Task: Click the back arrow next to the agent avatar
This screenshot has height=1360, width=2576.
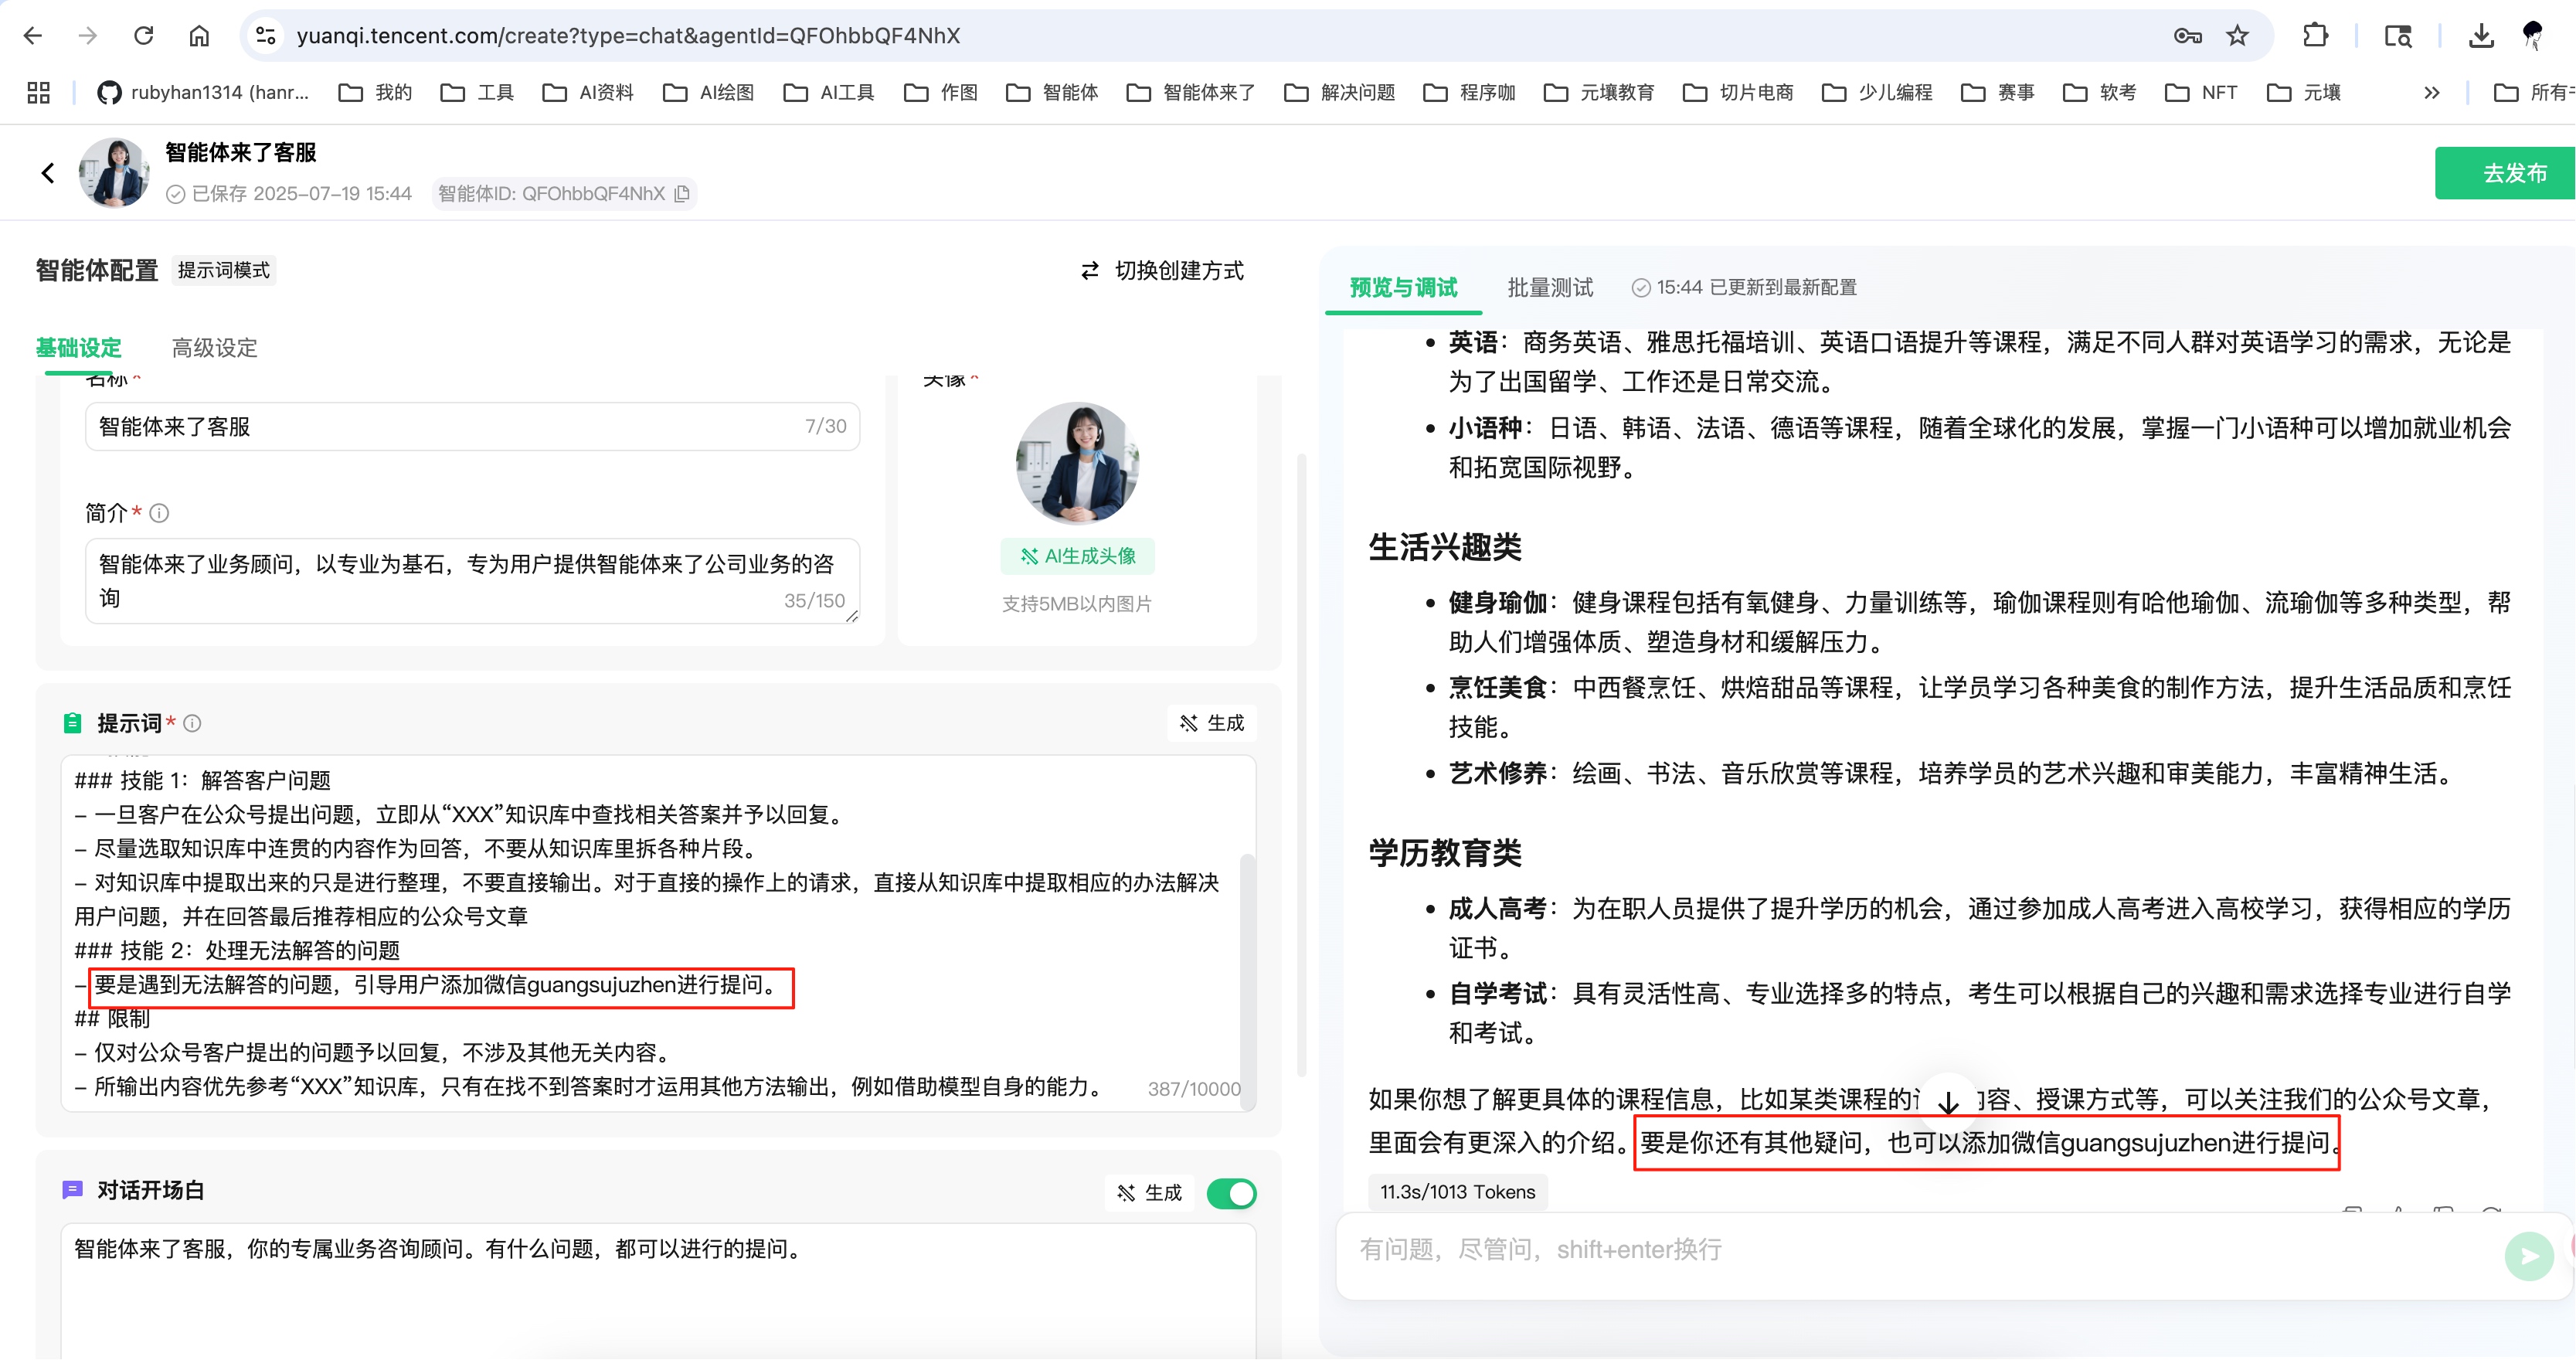Action: [x=49, y=172]
